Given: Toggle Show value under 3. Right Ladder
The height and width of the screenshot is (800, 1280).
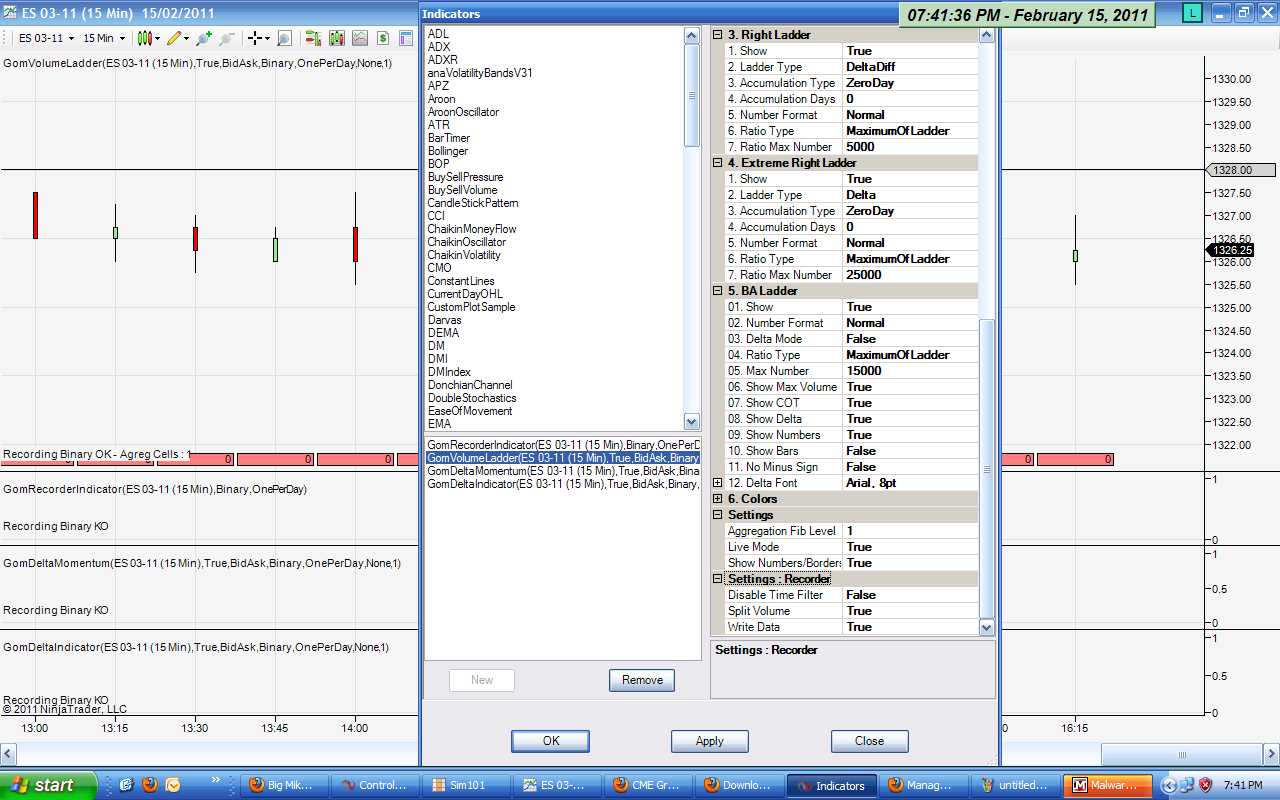Looking at the screenshot, I should click(x=909, y=51).
